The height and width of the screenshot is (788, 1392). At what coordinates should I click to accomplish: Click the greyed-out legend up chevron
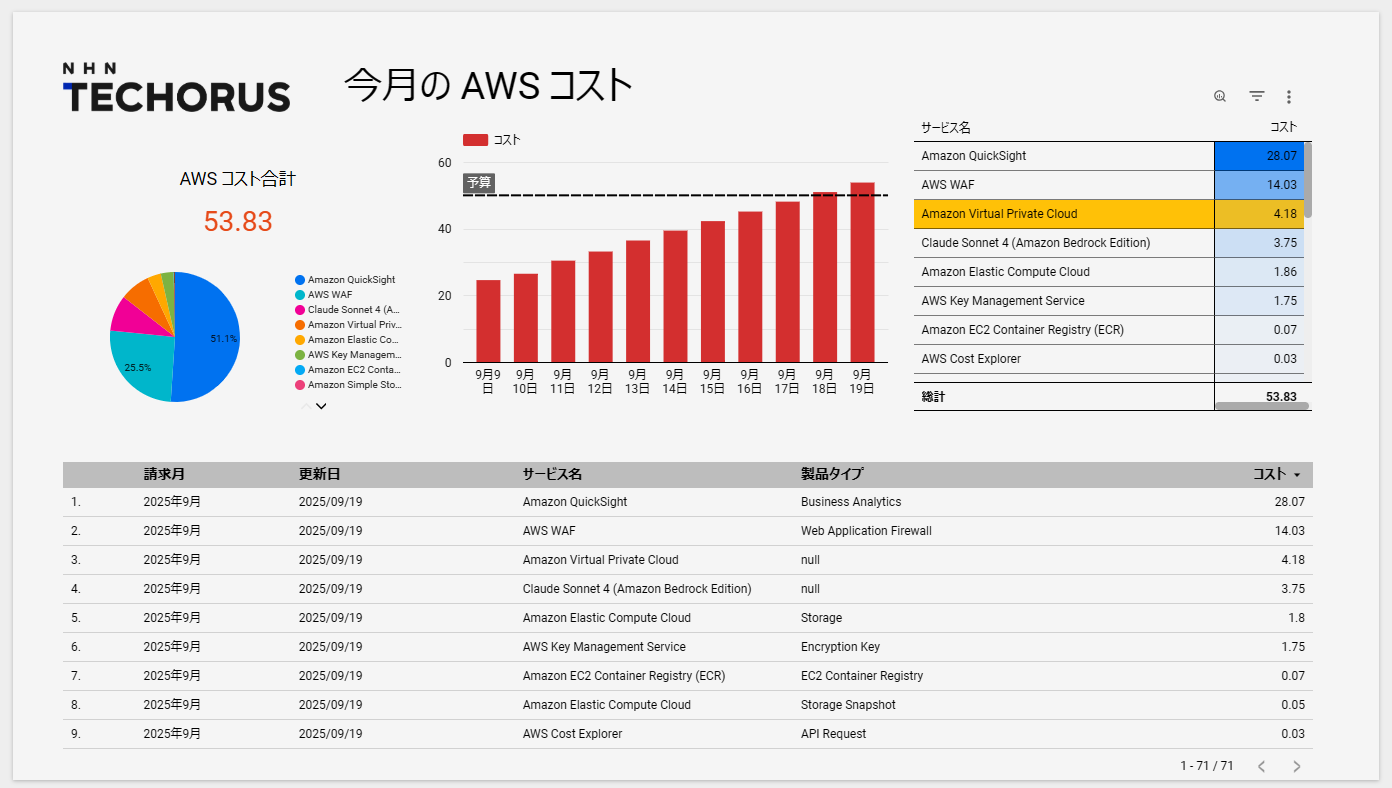305,406
